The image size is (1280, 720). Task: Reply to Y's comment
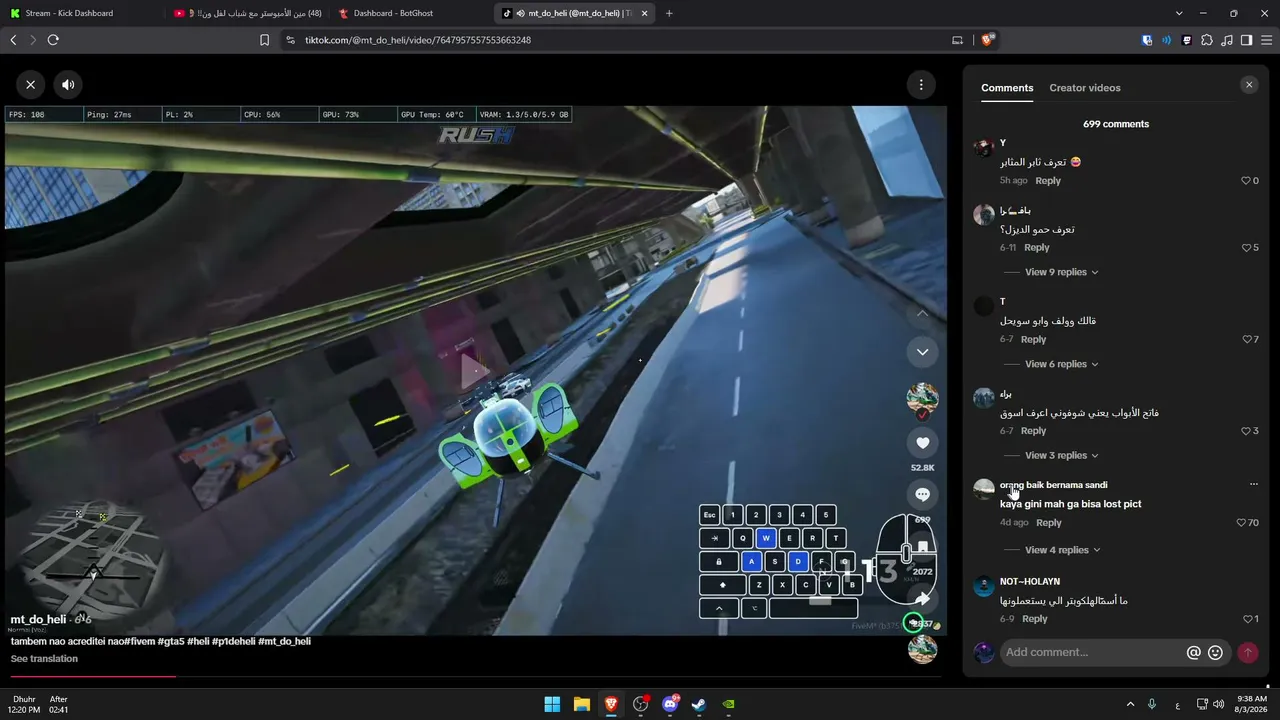[x=1048, y=181]
